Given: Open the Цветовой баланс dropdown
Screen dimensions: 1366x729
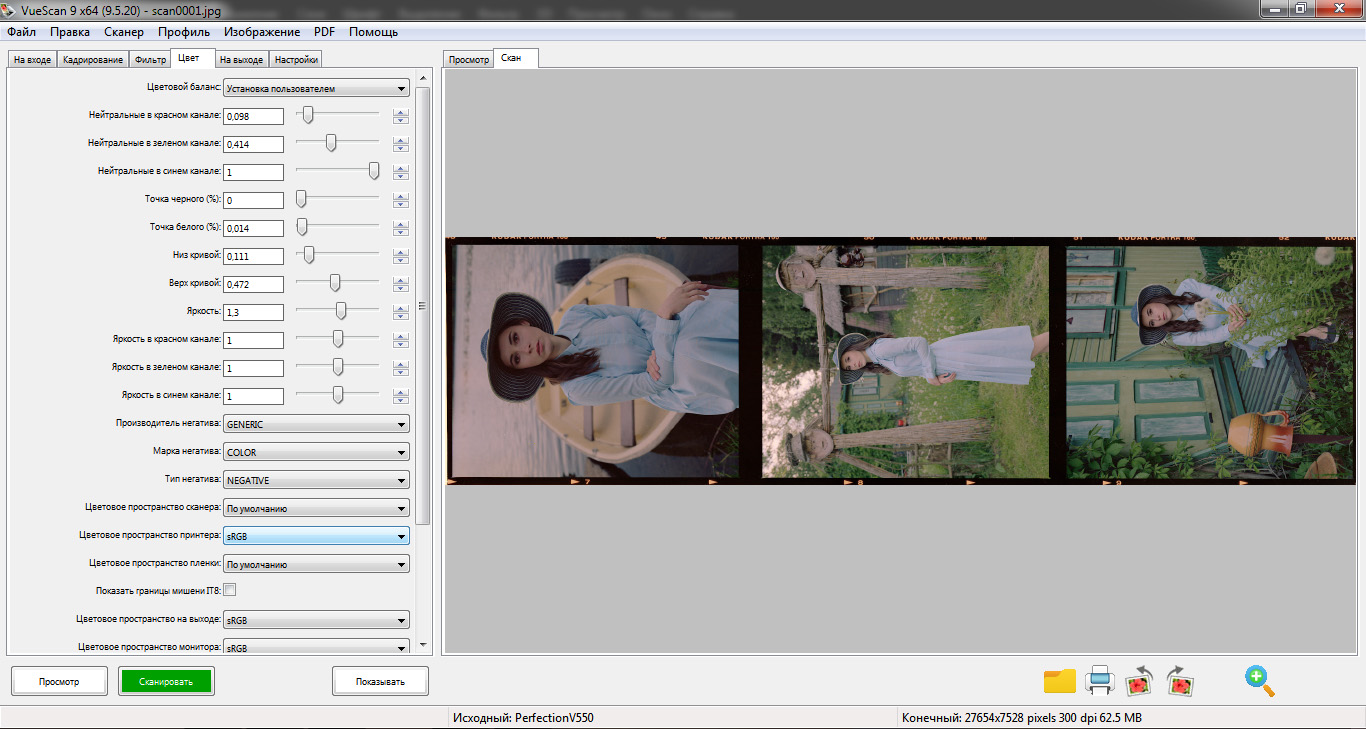Looking at the screenshot, I should 316,88.
